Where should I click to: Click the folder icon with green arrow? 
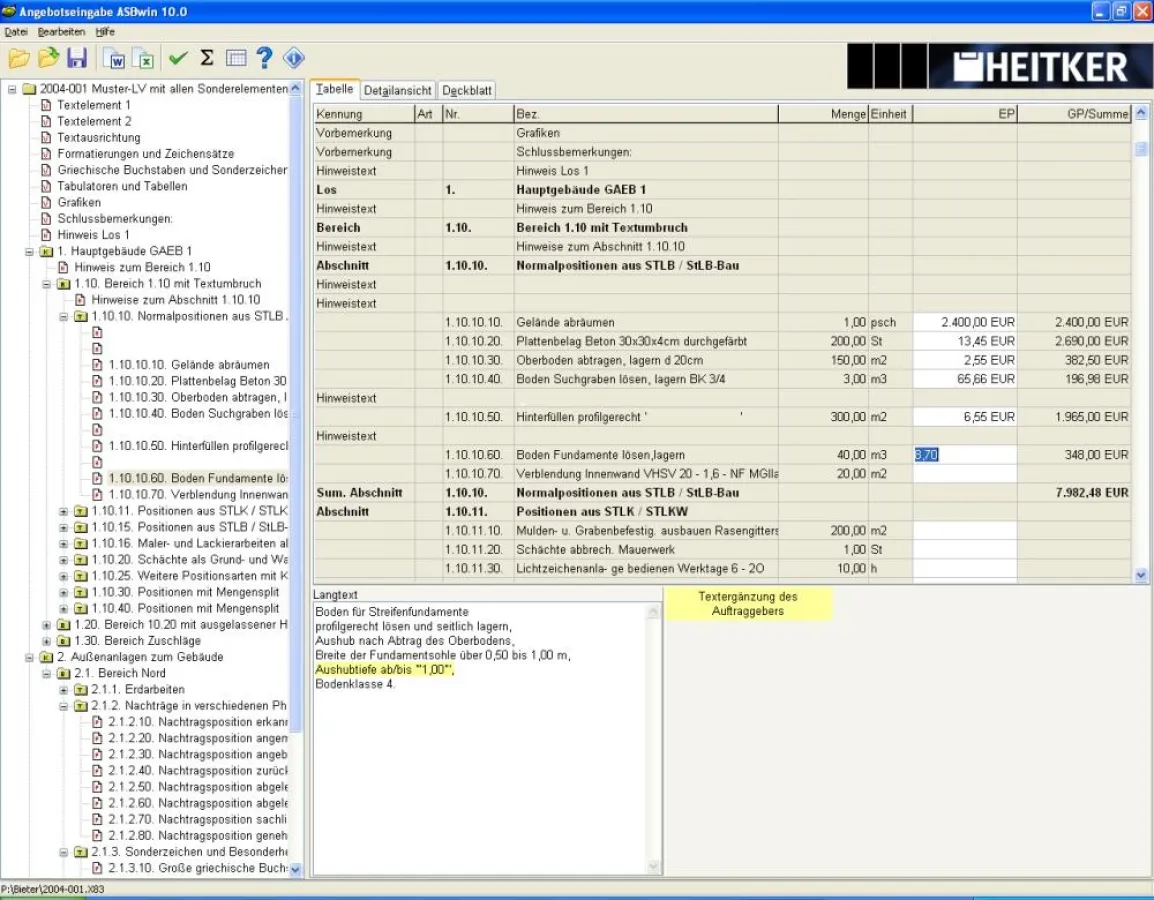pos(48,58)
